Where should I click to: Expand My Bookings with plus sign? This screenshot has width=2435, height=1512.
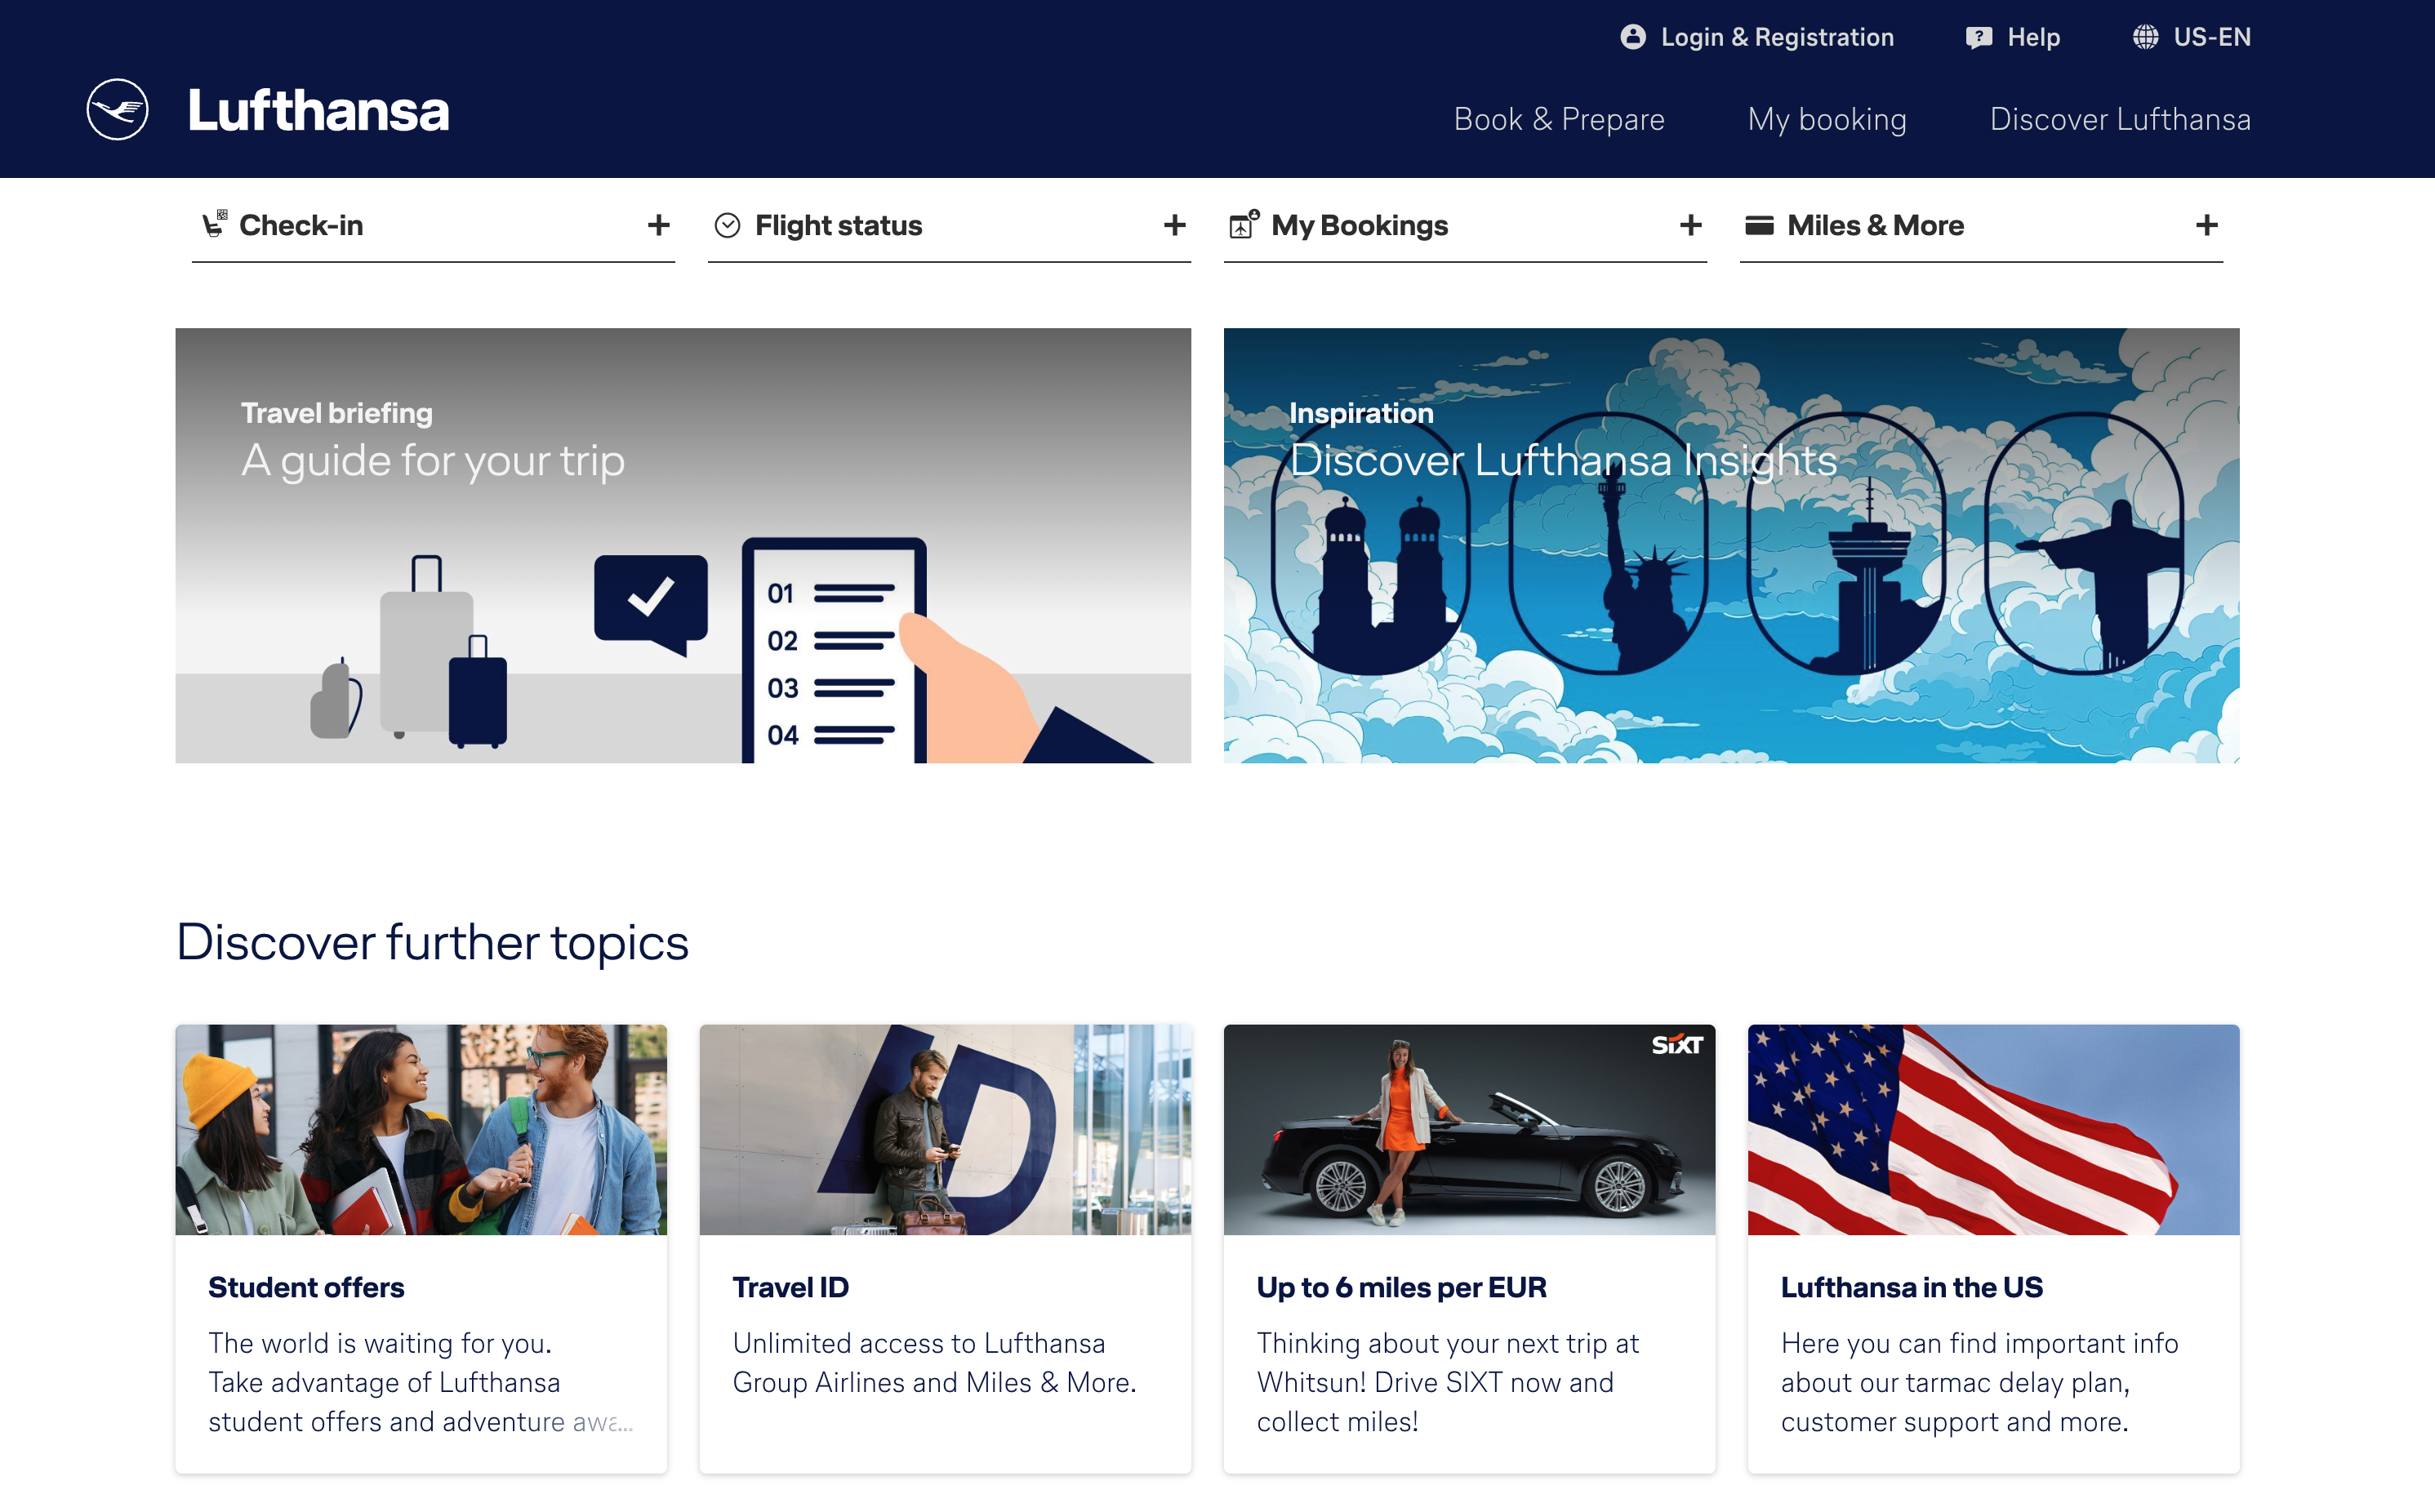(x=1690, y=225)
